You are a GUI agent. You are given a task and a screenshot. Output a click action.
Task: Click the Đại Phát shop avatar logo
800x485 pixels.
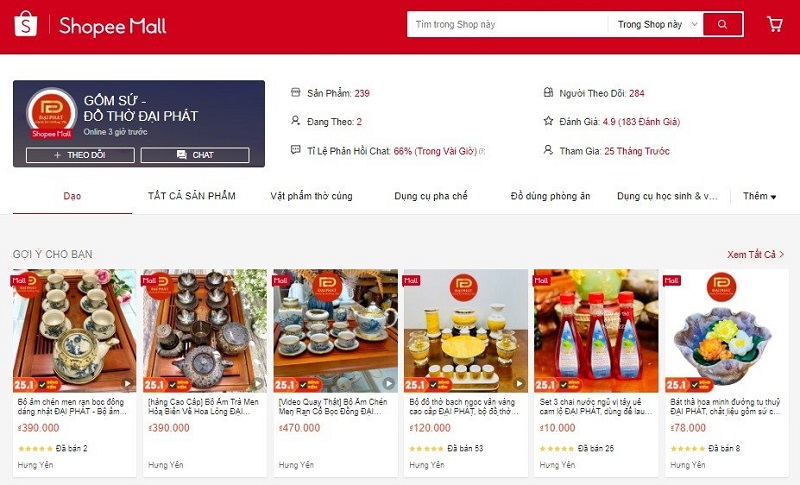51,112
